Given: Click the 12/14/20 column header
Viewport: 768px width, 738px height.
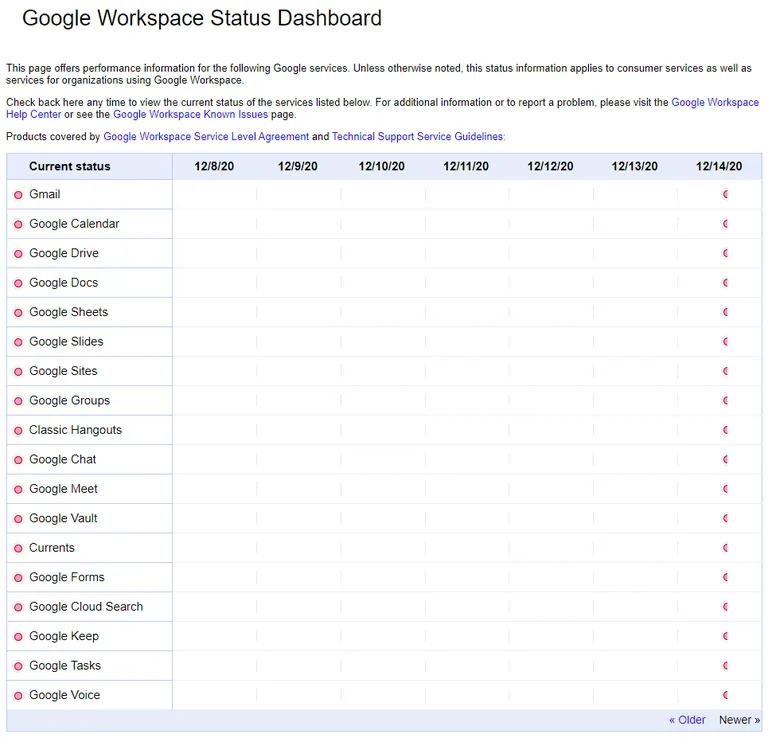Looking at the screenshot, I should click(x=719, y=167).
